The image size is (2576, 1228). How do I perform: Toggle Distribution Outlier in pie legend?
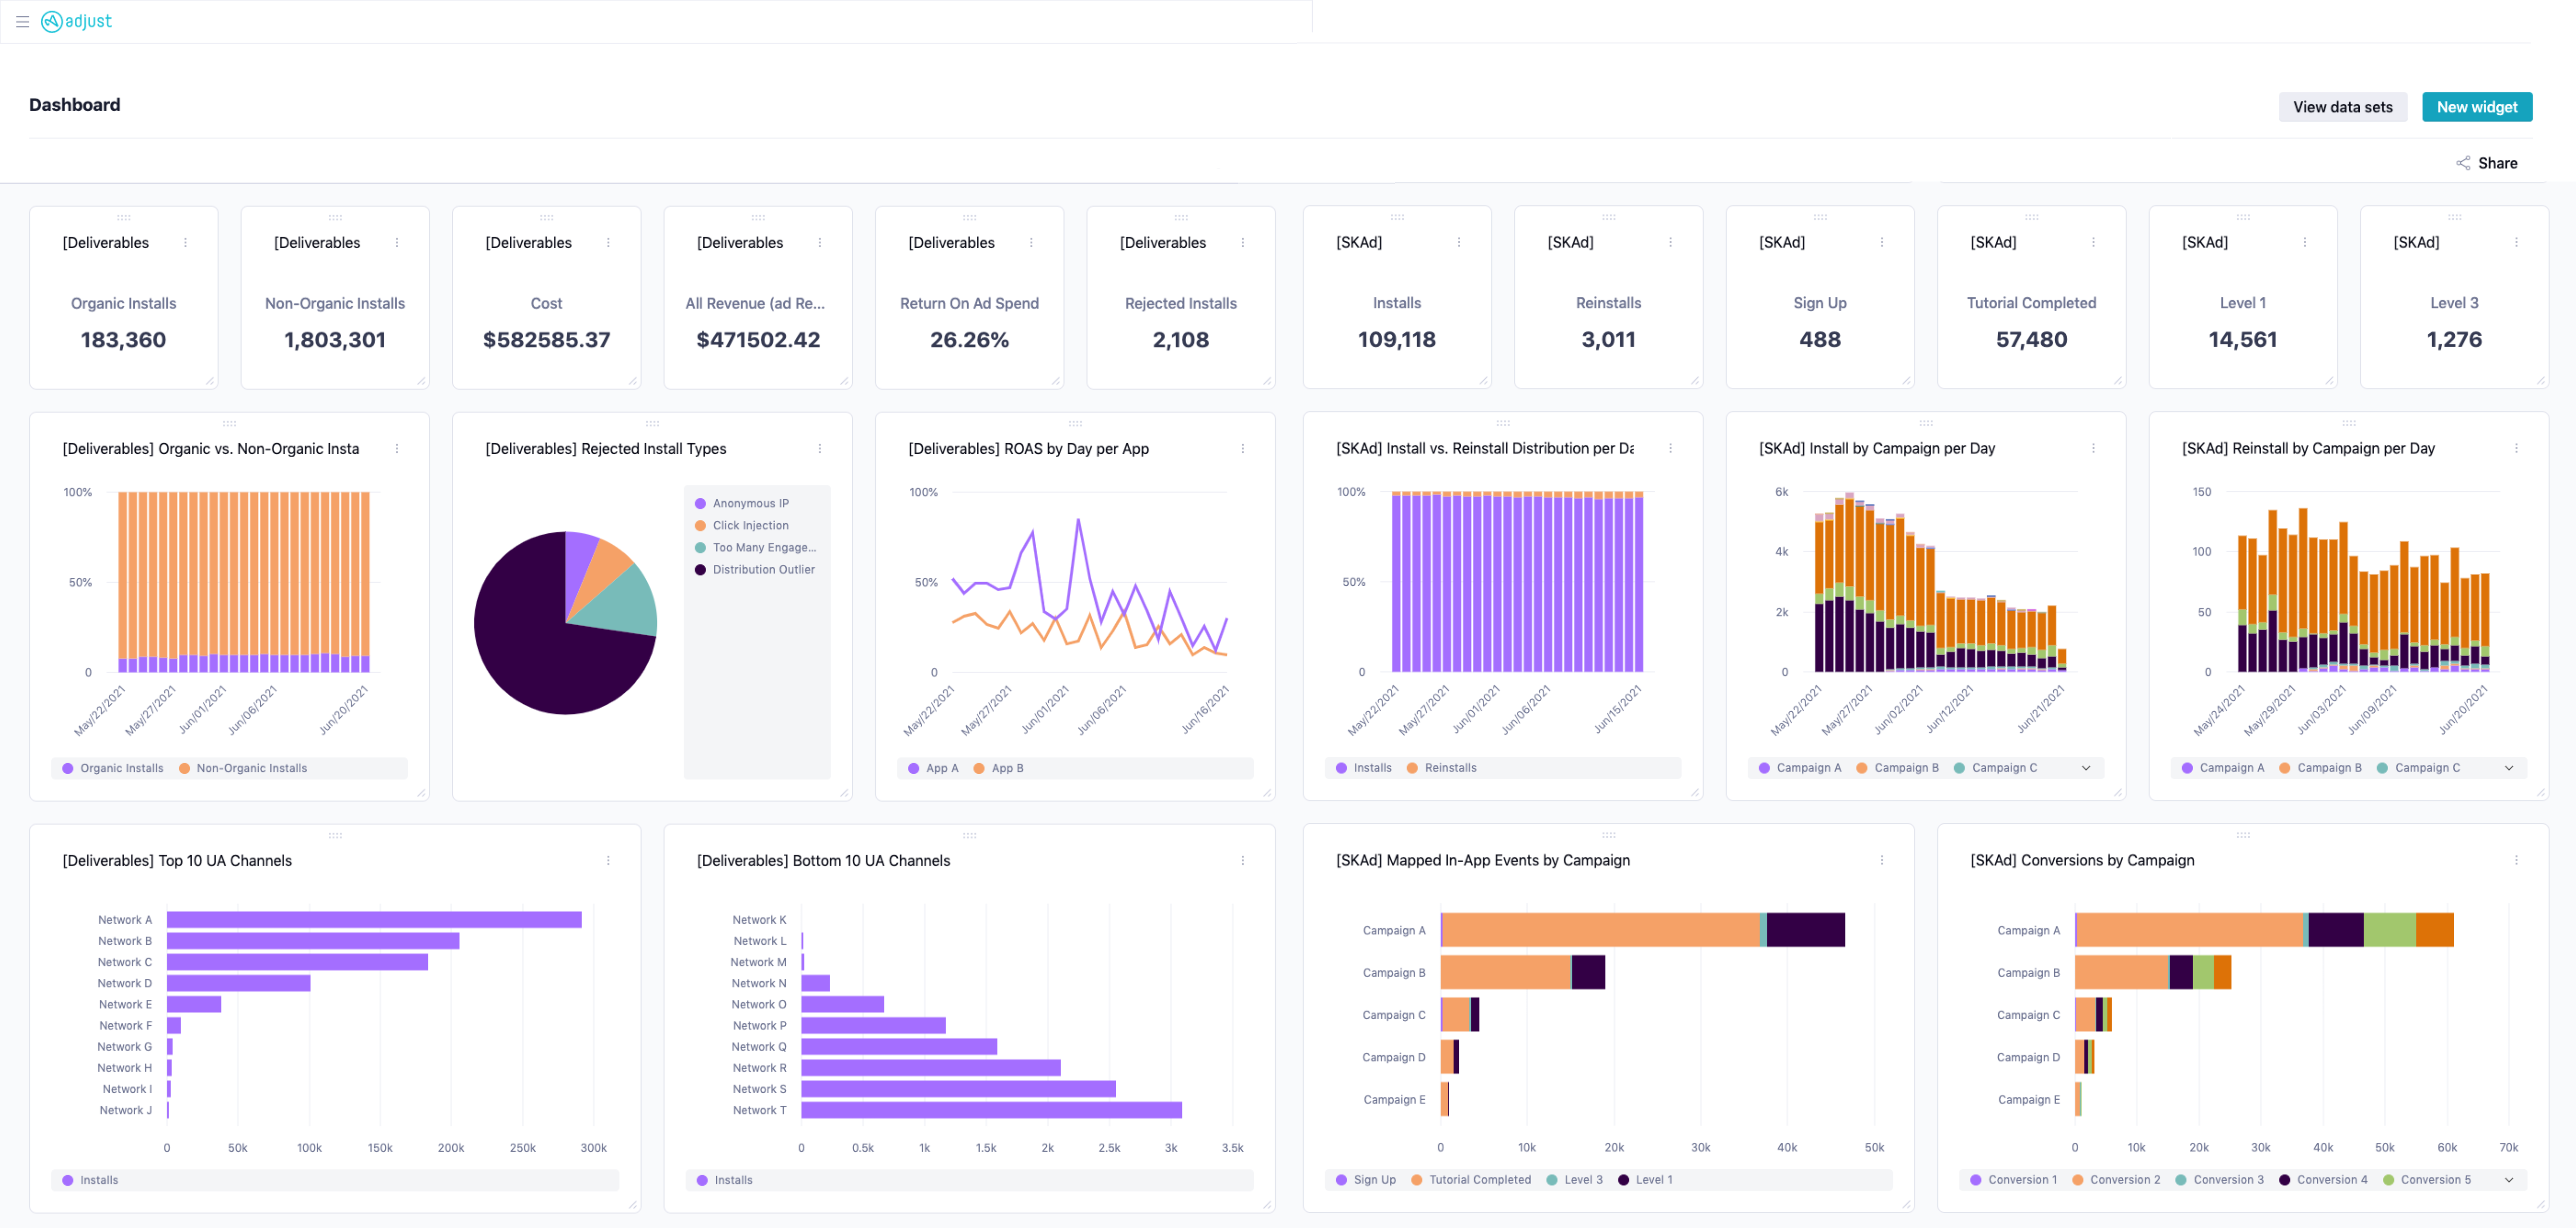coord(755,569)
